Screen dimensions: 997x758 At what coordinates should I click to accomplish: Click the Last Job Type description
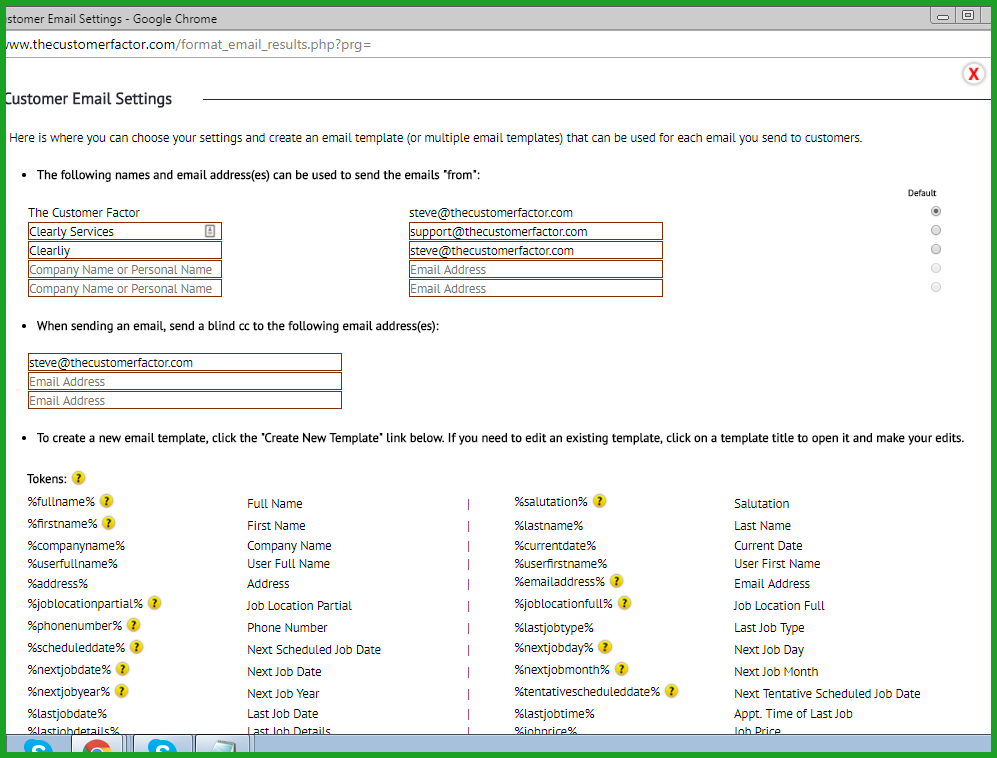(x=769, y=628)
